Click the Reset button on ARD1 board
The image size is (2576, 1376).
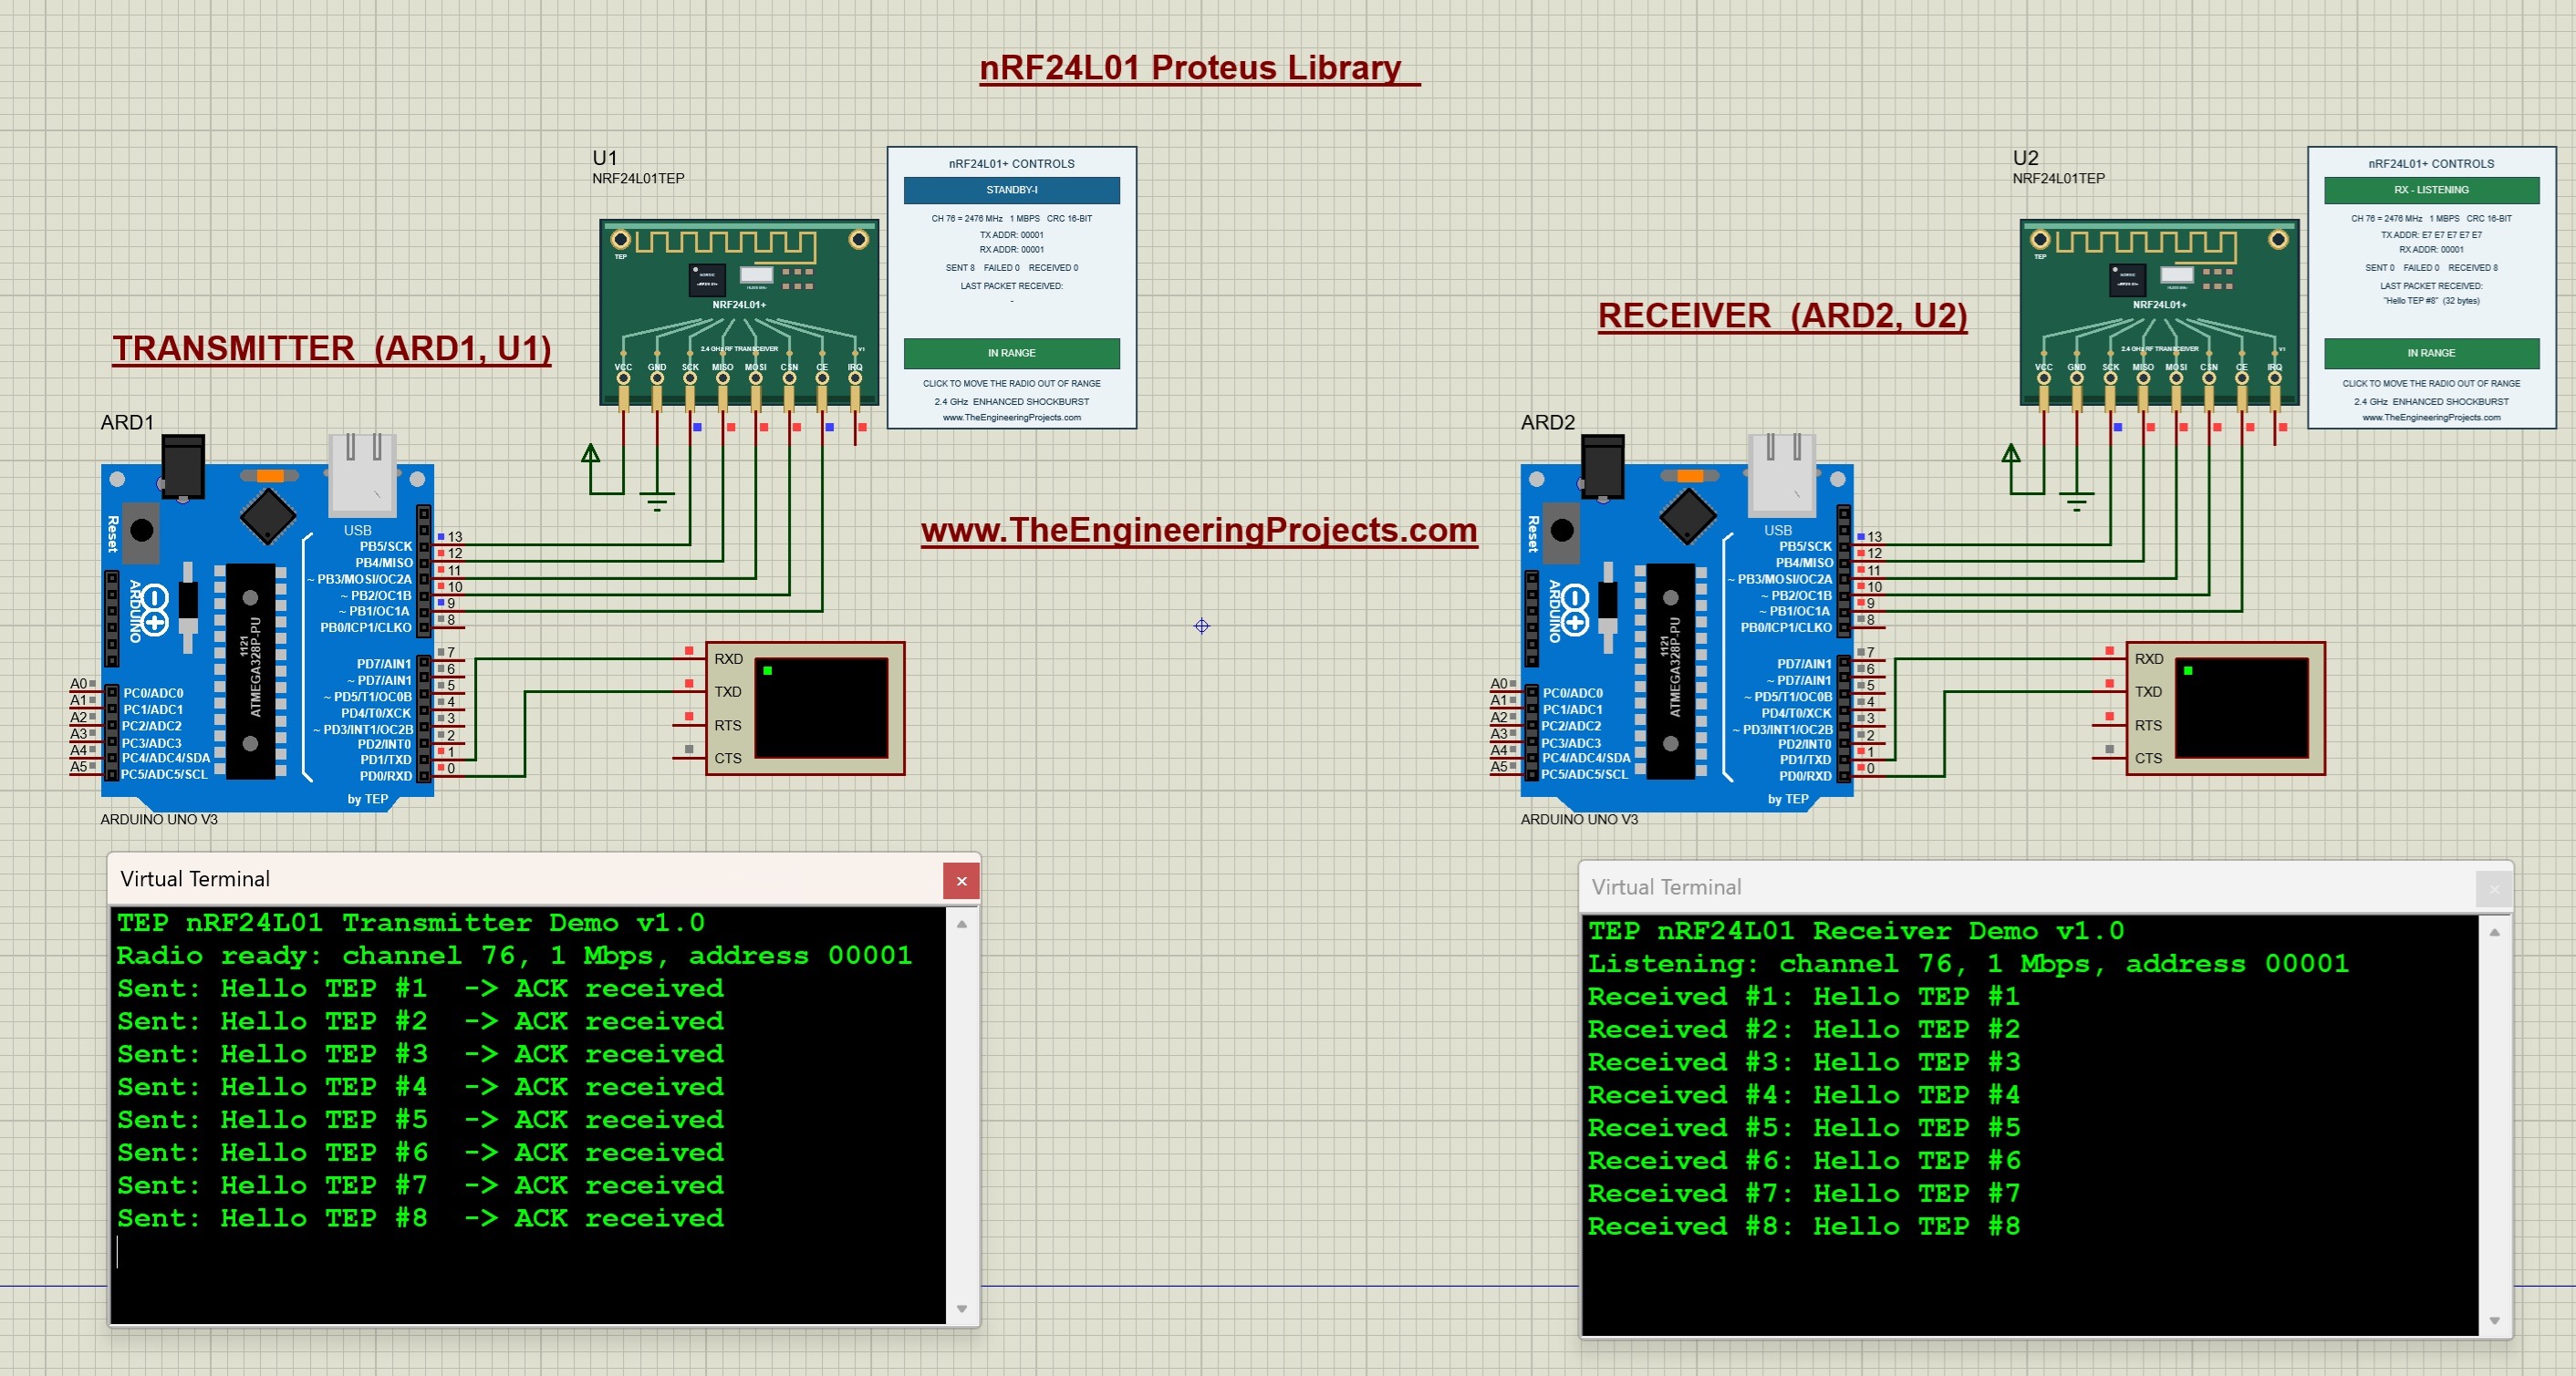(142, 531)
